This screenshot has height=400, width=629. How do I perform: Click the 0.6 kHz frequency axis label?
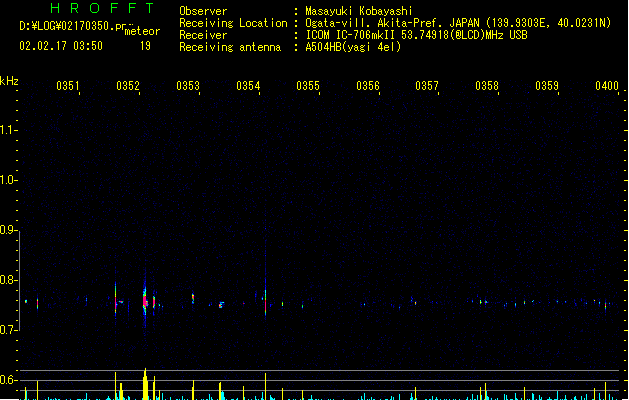click(7, 380)
